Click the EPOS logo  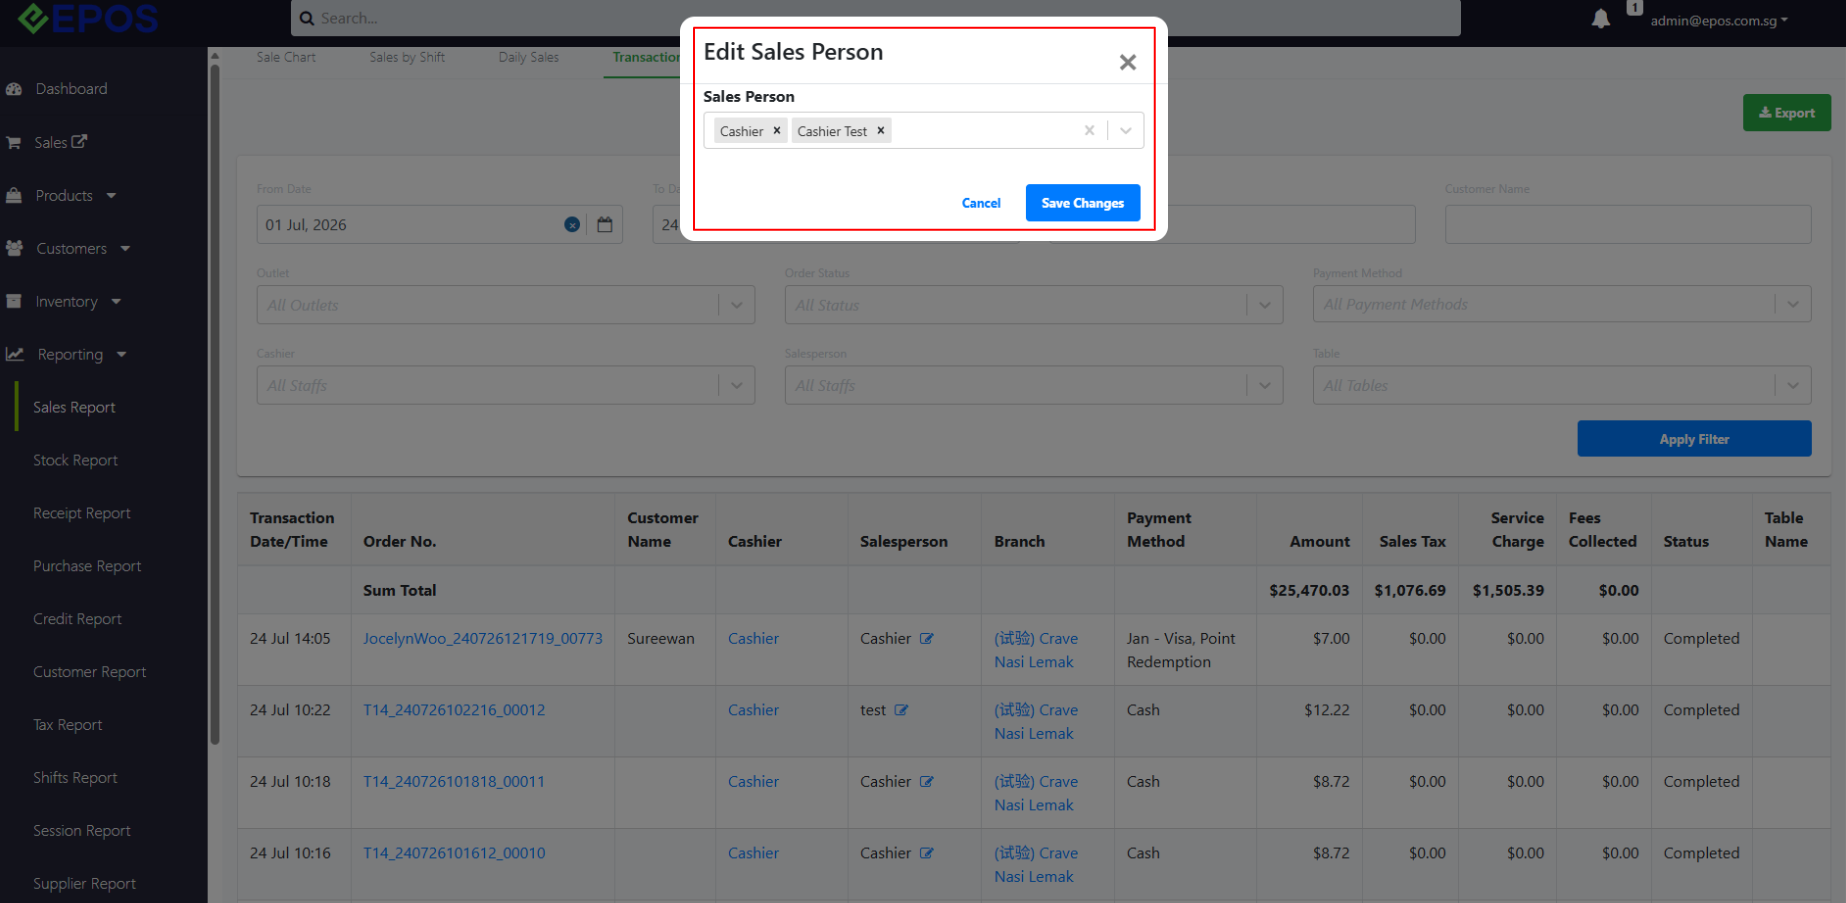click(x=88, y=18)
